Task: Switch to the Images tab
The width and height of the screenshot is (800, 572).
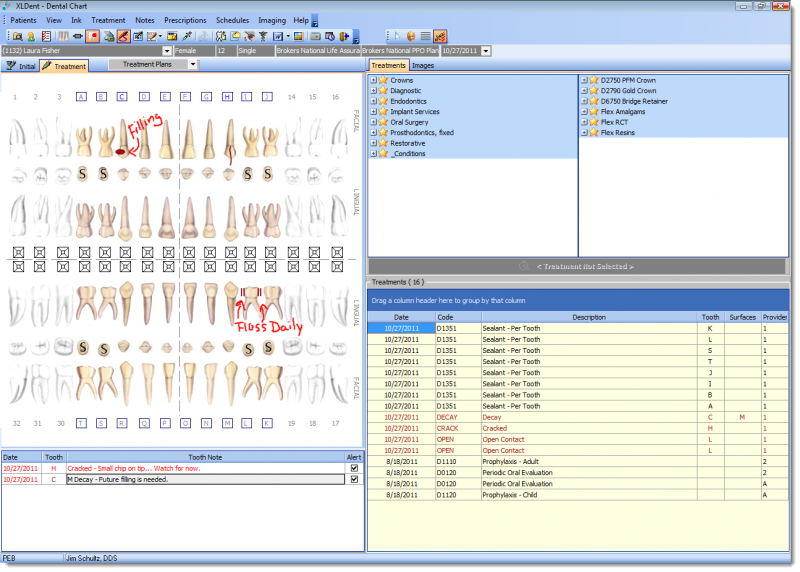Action: coord(423,65)
